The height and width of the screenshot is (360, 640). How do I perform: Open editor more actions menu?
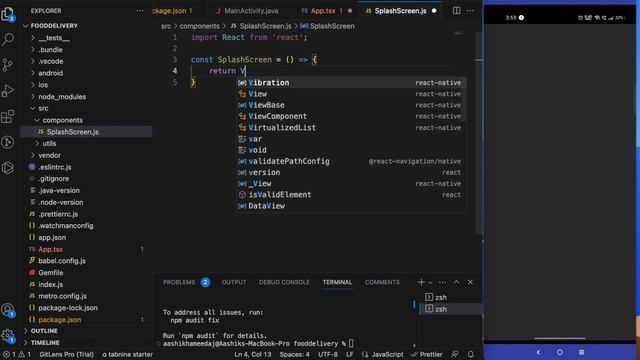tap(470, 11)
